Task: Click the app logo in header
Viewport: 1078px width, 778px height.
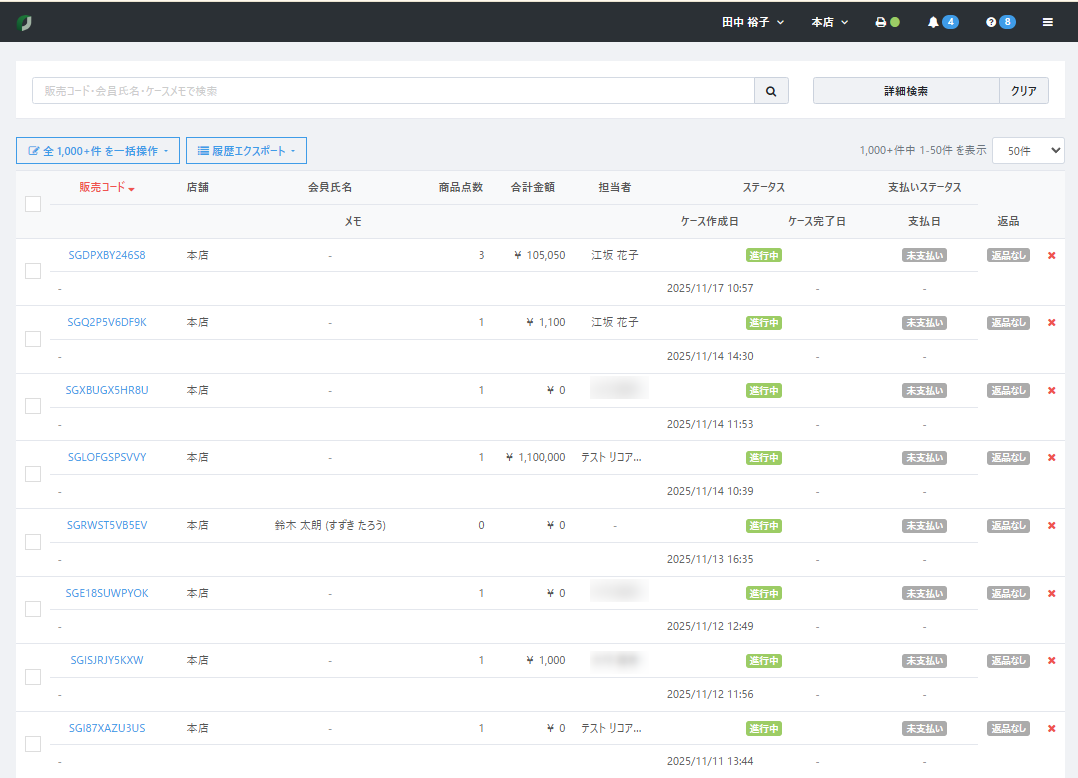Action: click(x=24, y=22)
